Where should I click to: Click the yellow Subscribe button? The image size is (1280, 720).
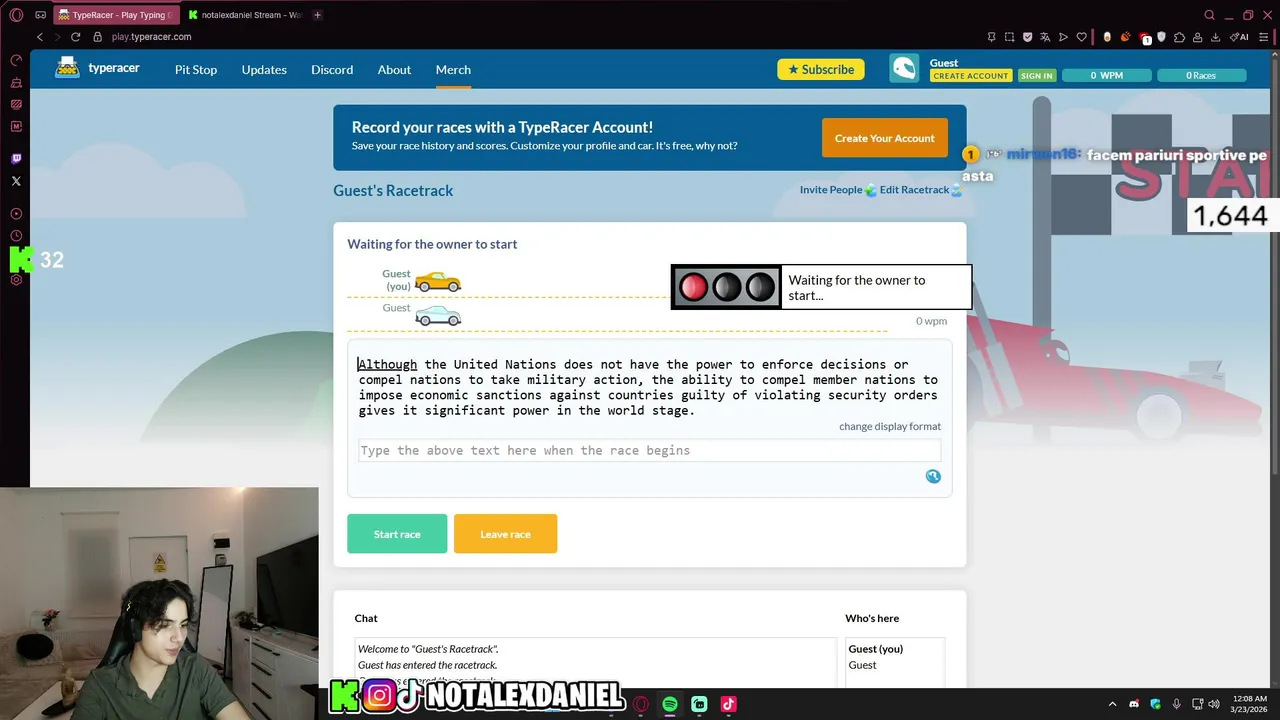821,69
